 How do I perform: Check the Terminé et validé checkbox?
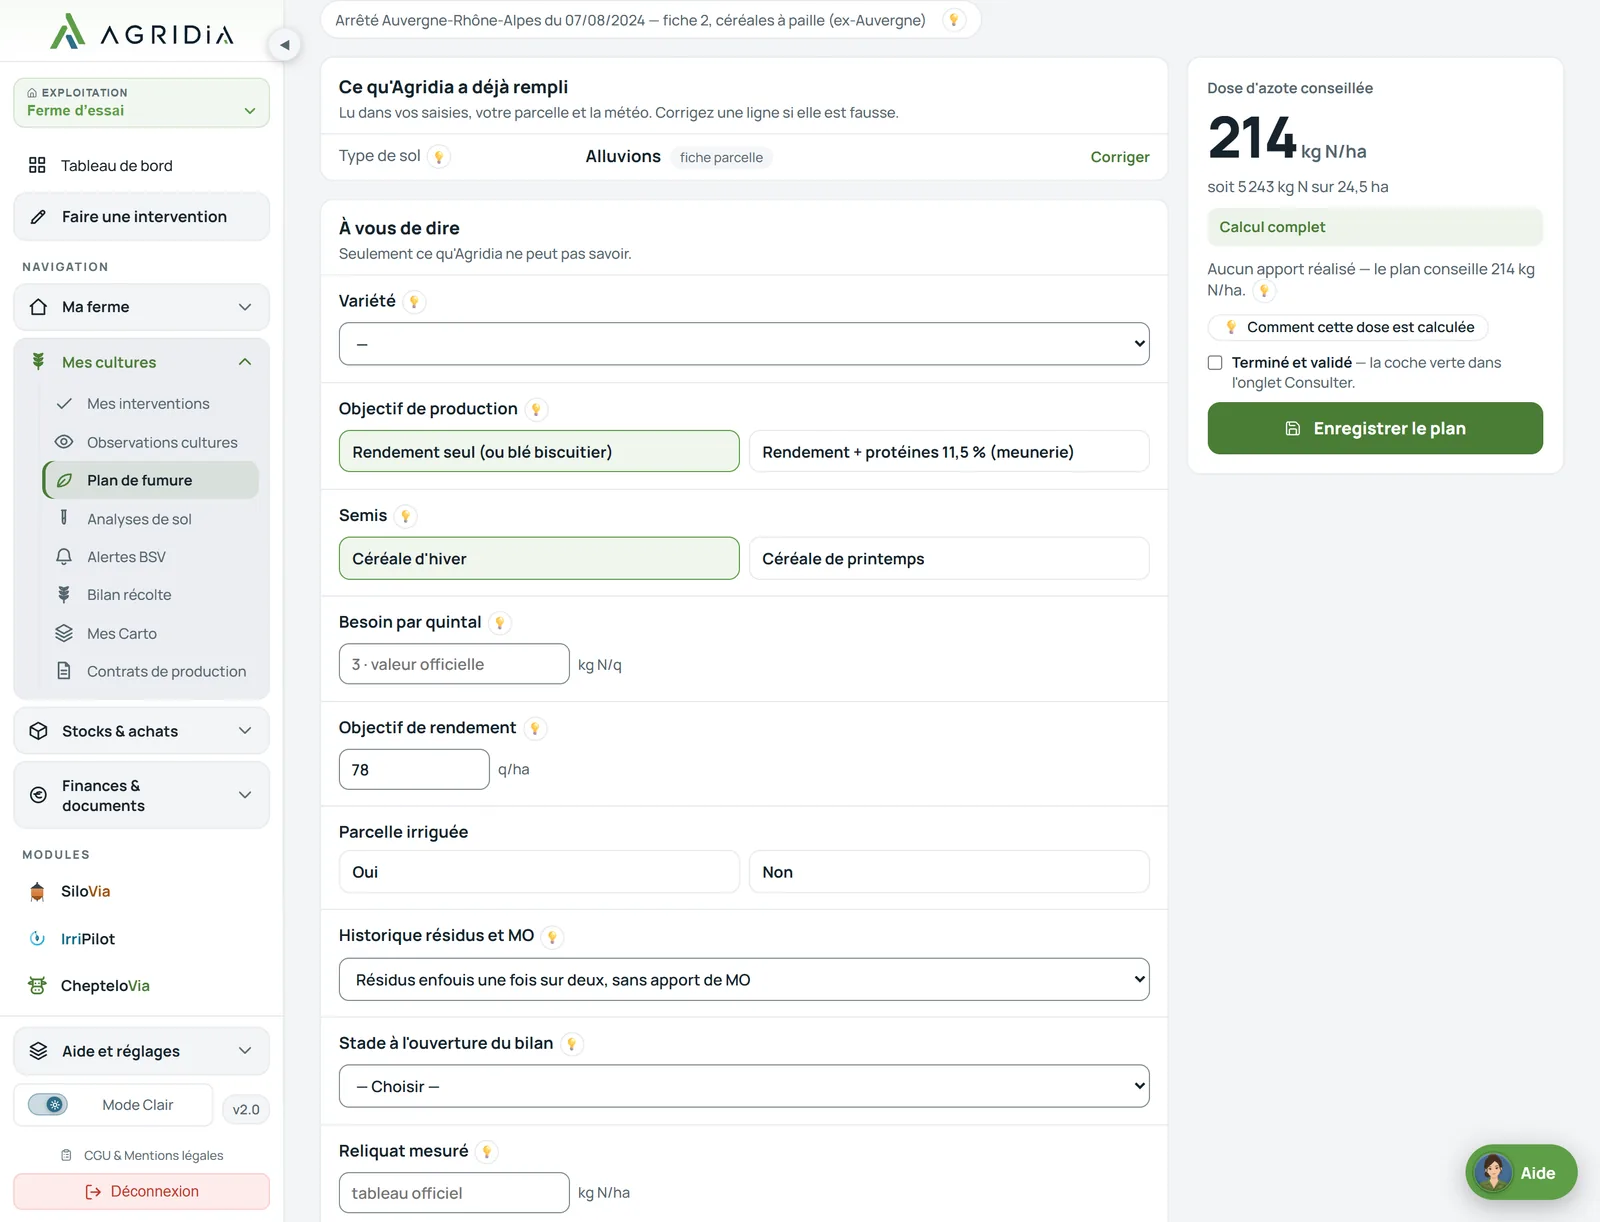(1215, 363)
